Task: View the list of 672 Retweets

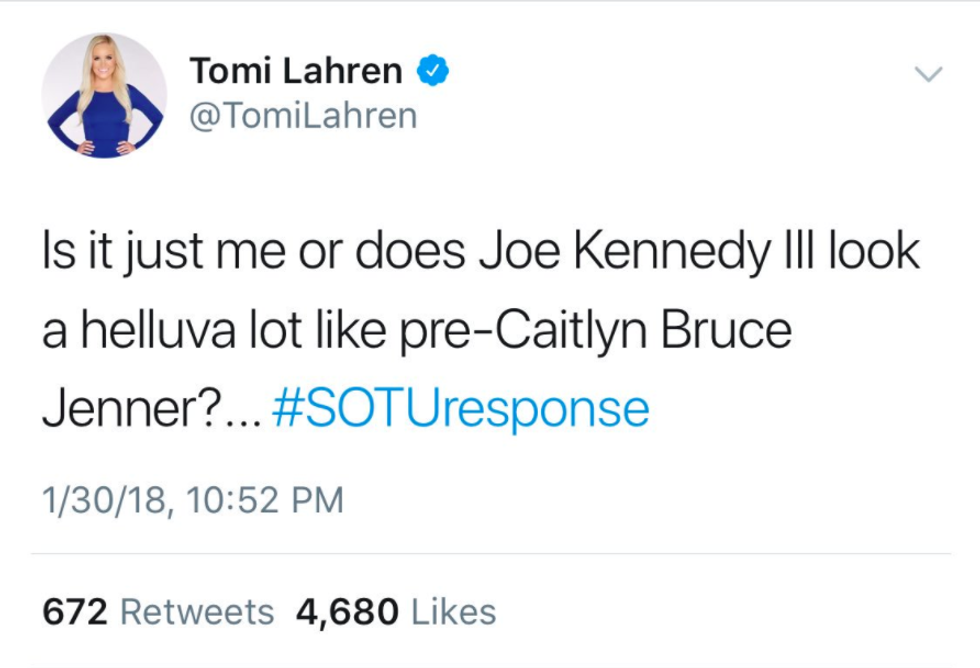Action: click(157, 611)
